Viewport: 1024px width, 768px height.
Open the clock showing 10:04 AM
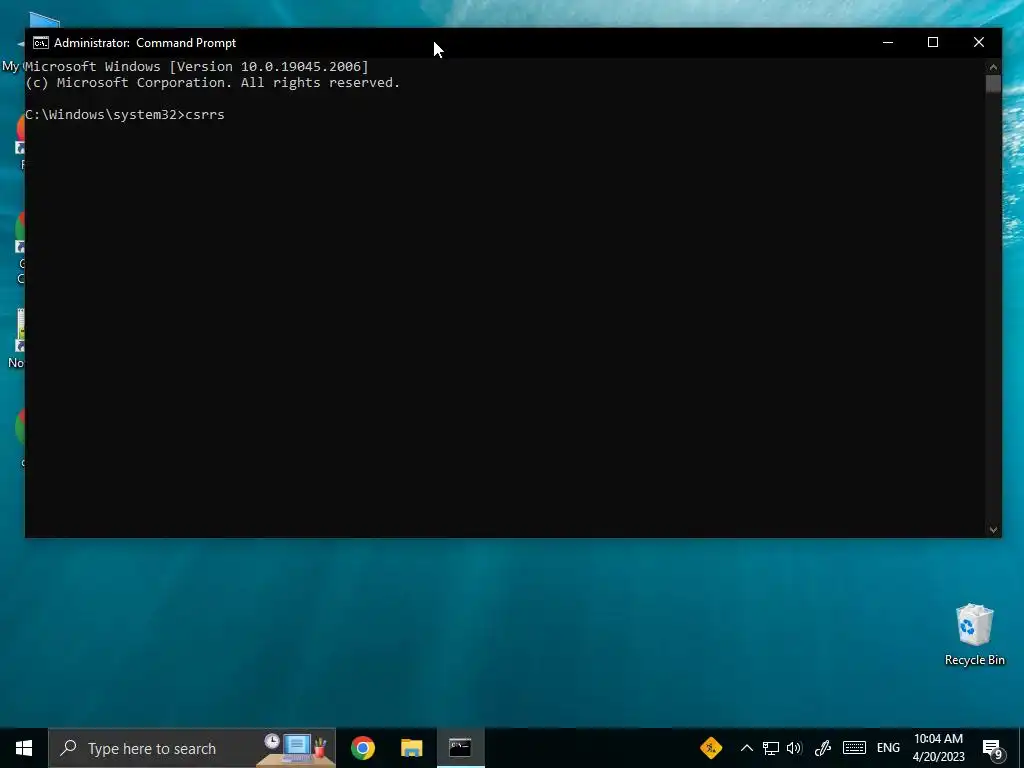pos(938,748)
